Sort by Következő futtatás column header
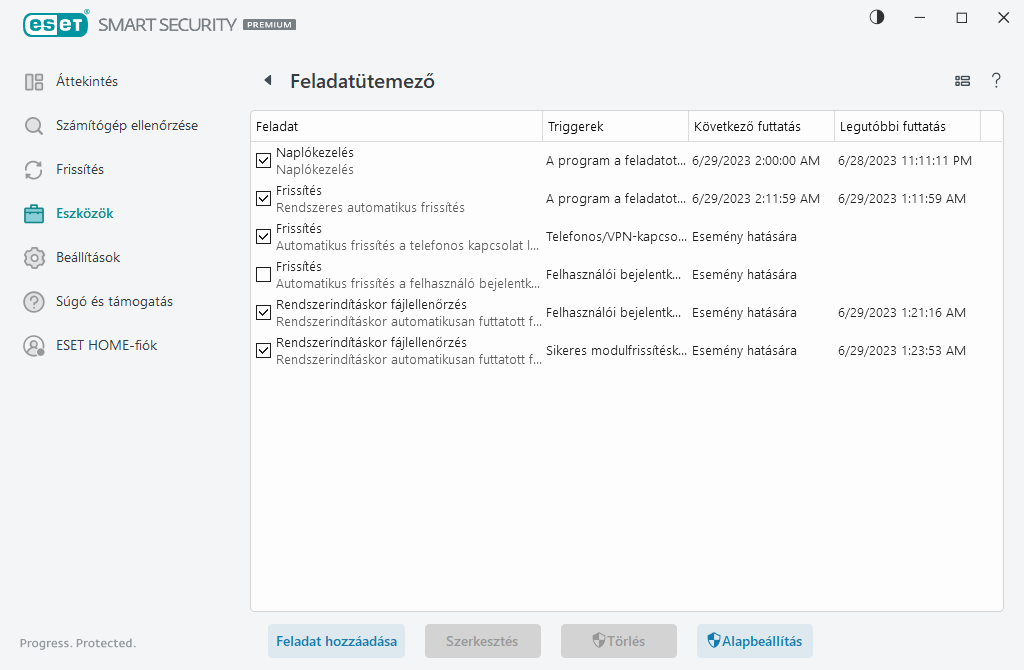This screenshot has width=1024, height=670. click(760, 127)
